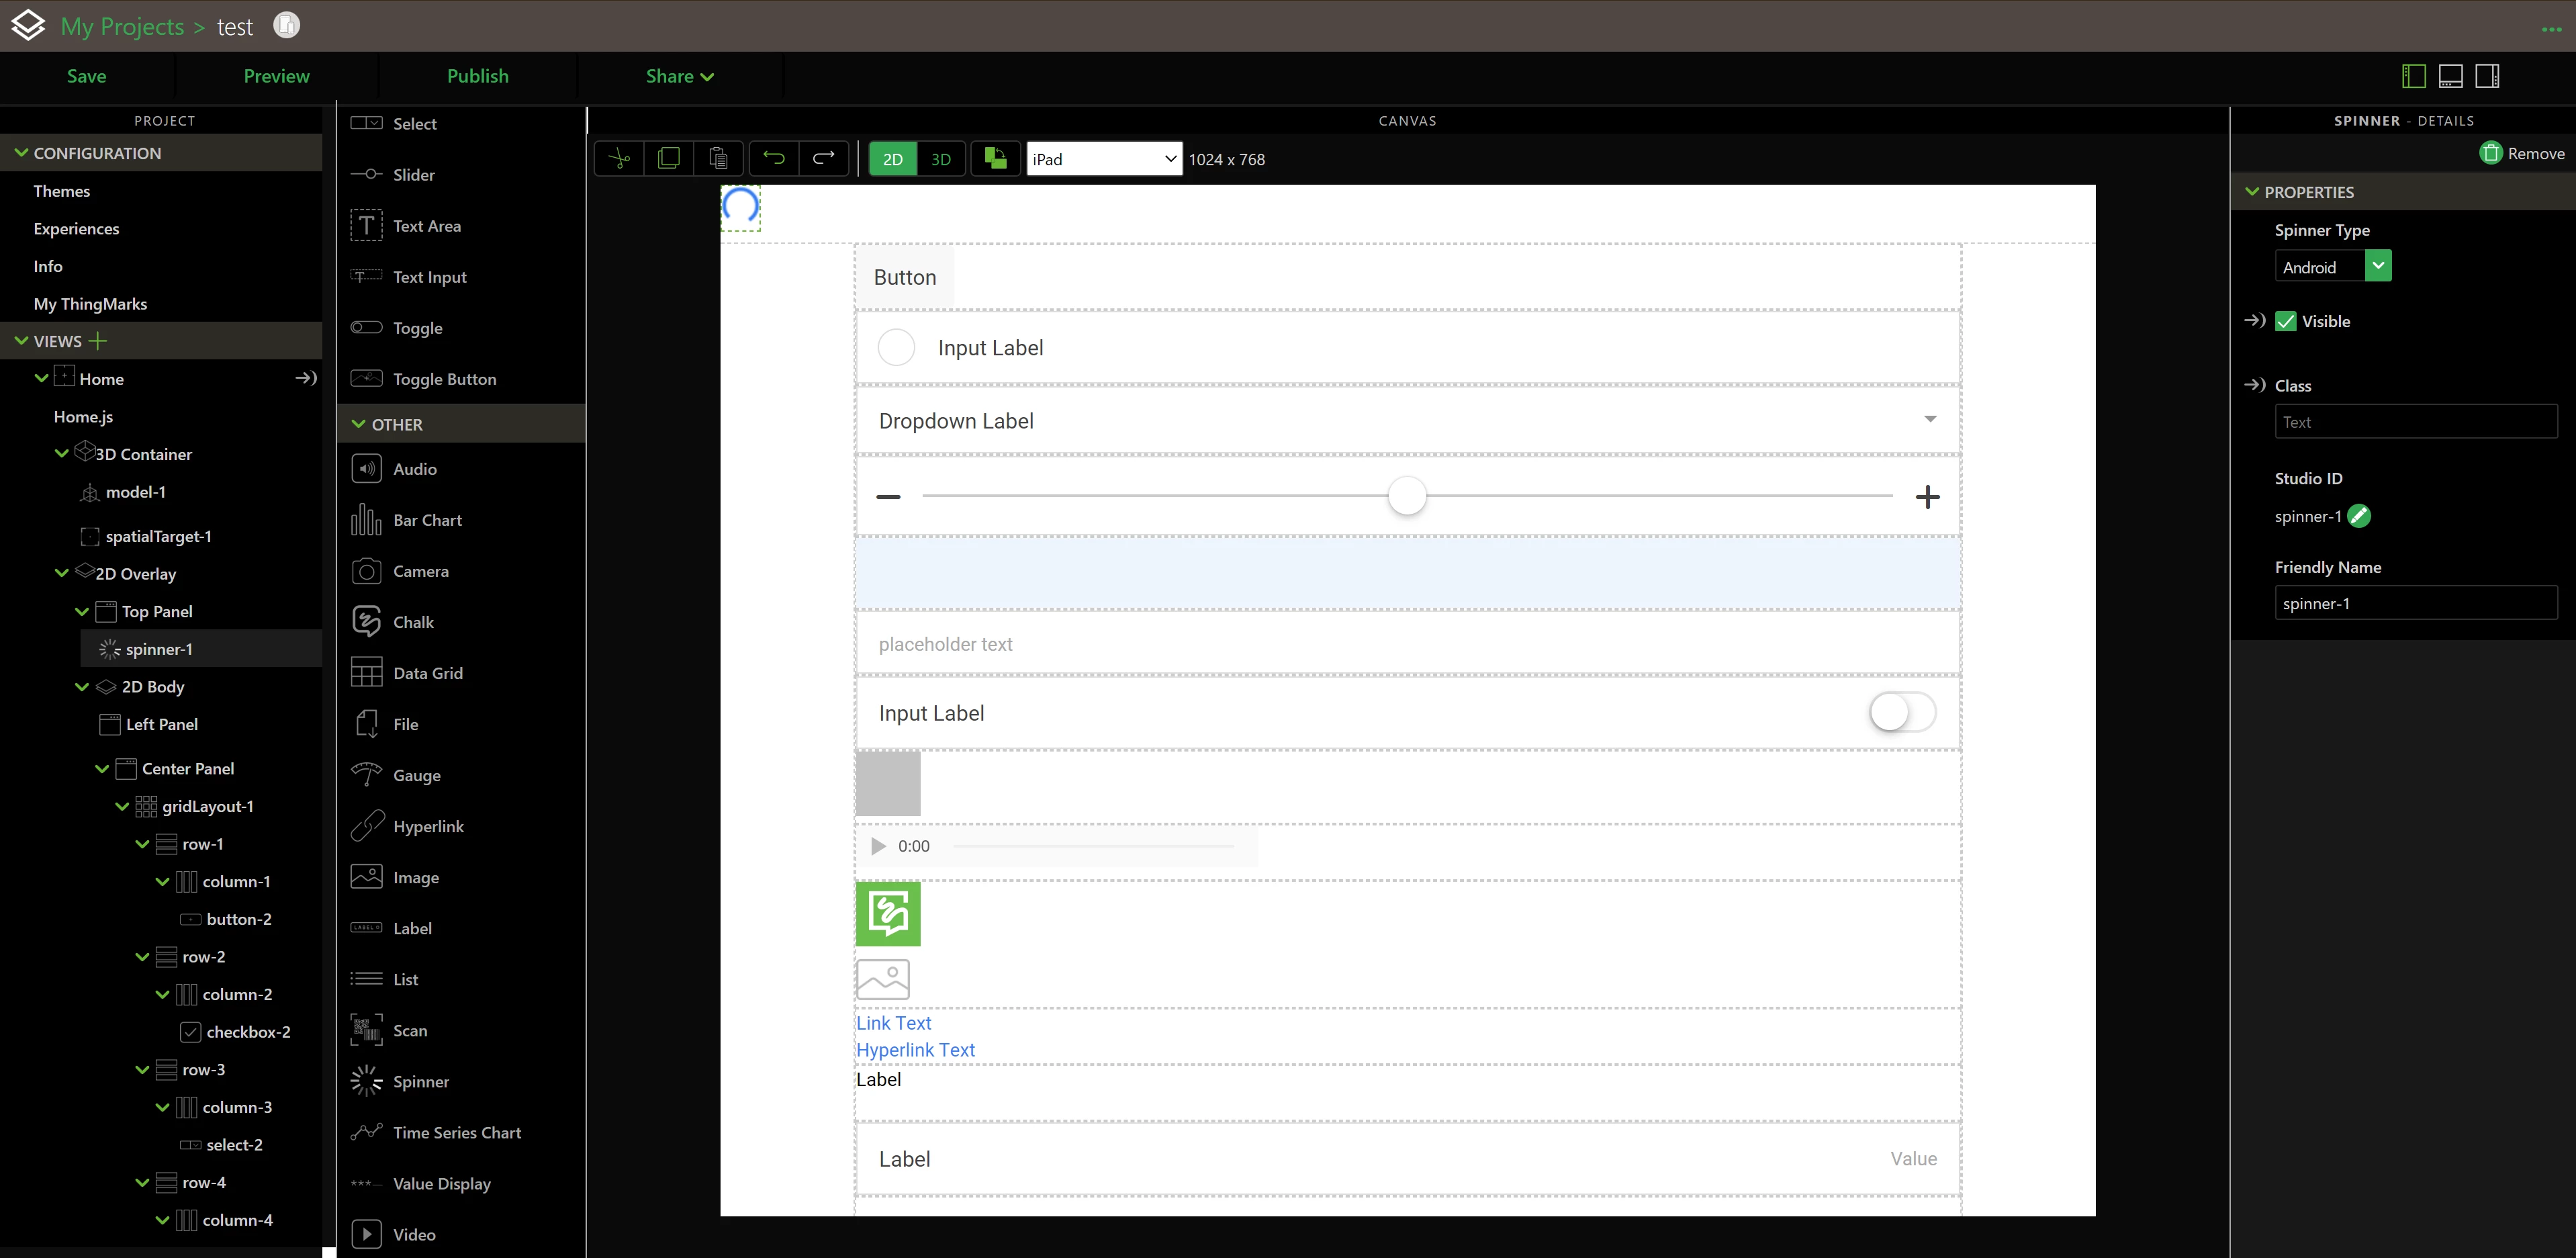
Task: Add a new view with the plus icon
Action: pos(98,341)
